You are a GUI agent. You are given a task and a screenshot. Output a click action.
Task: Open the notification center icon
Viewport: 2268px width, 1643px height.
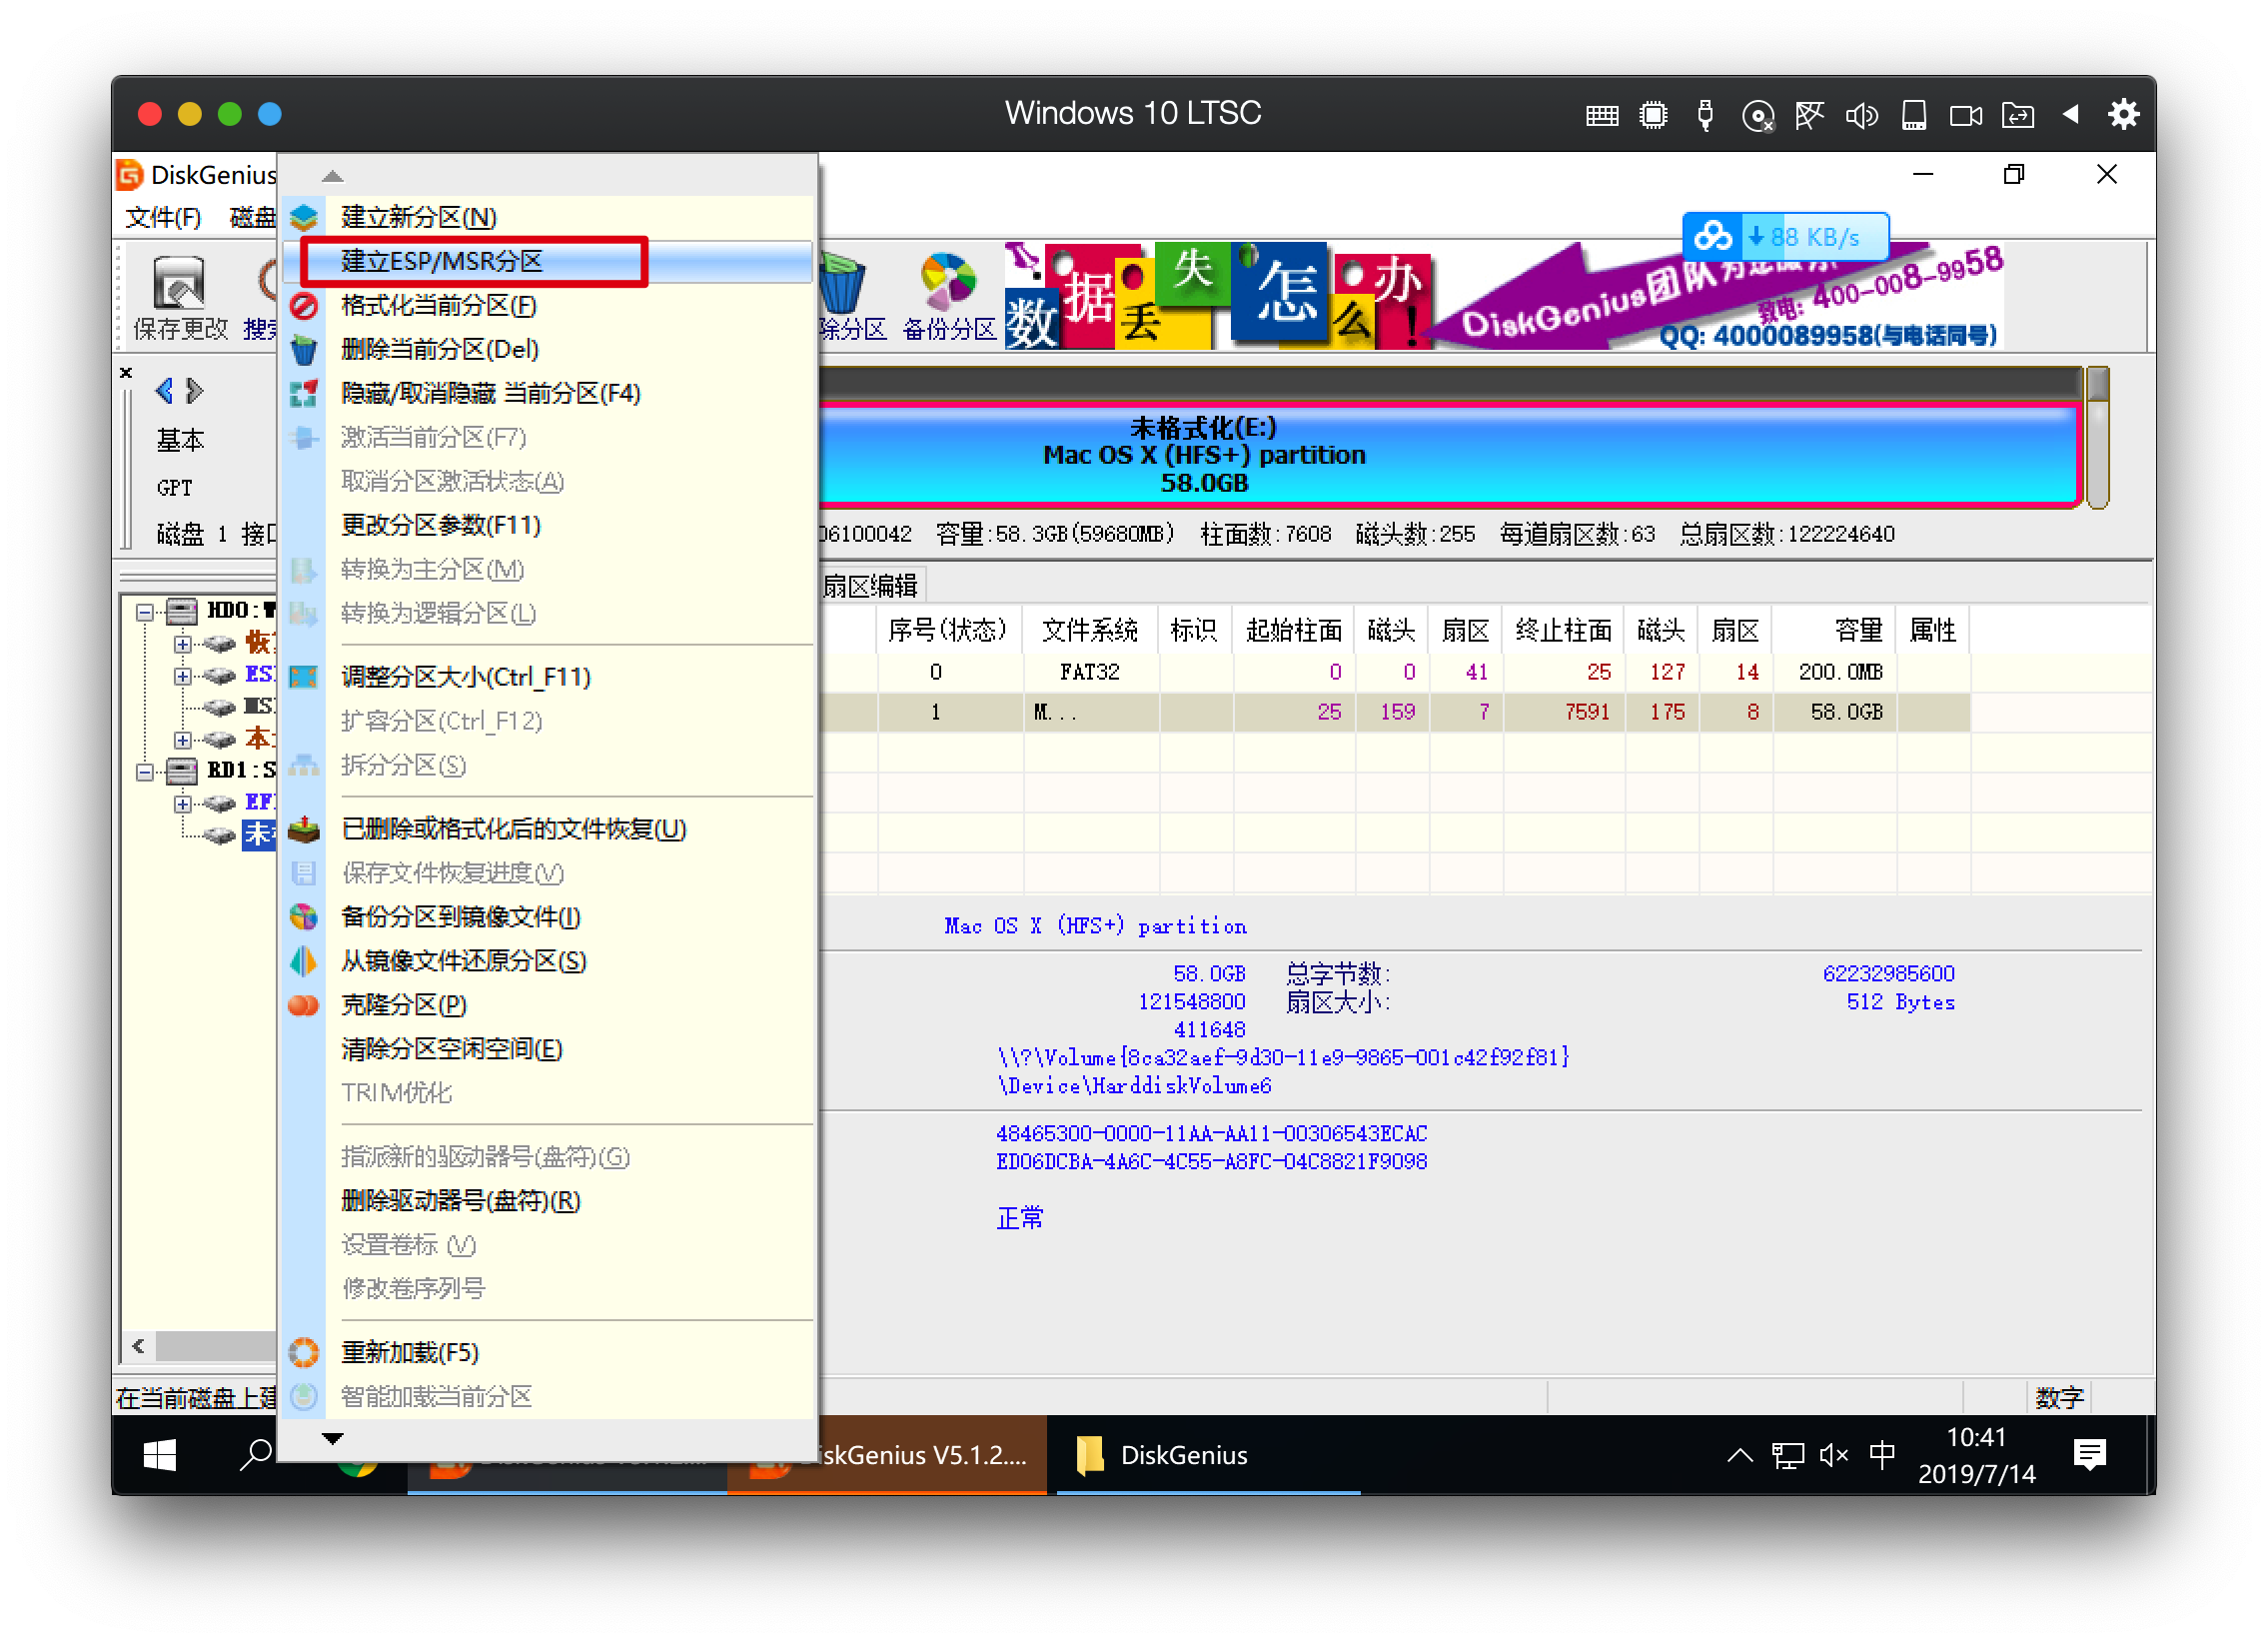[2090, 1456]
